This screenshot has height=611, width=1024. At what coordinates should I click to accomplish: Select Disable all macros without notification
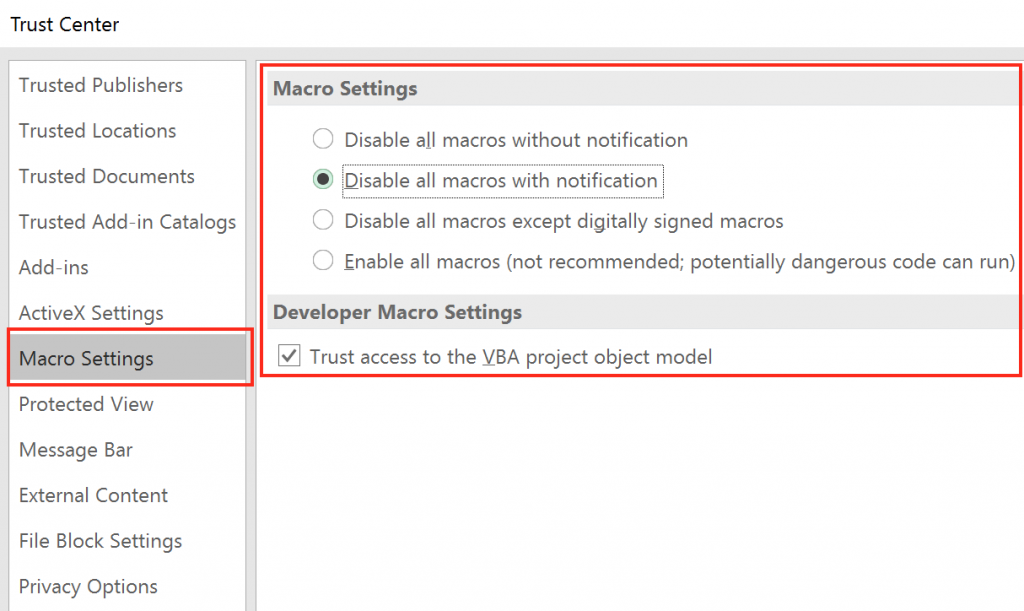pos(322,139)
